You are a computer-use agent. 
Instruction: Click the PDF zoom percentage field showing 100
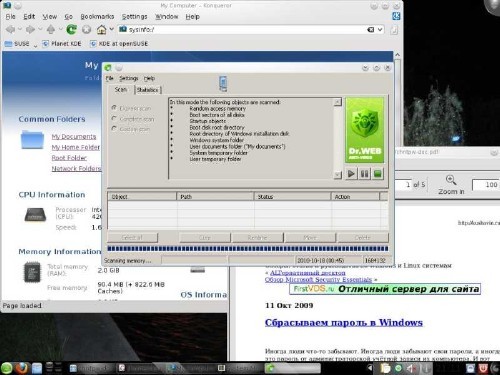(x=486, y=185)
